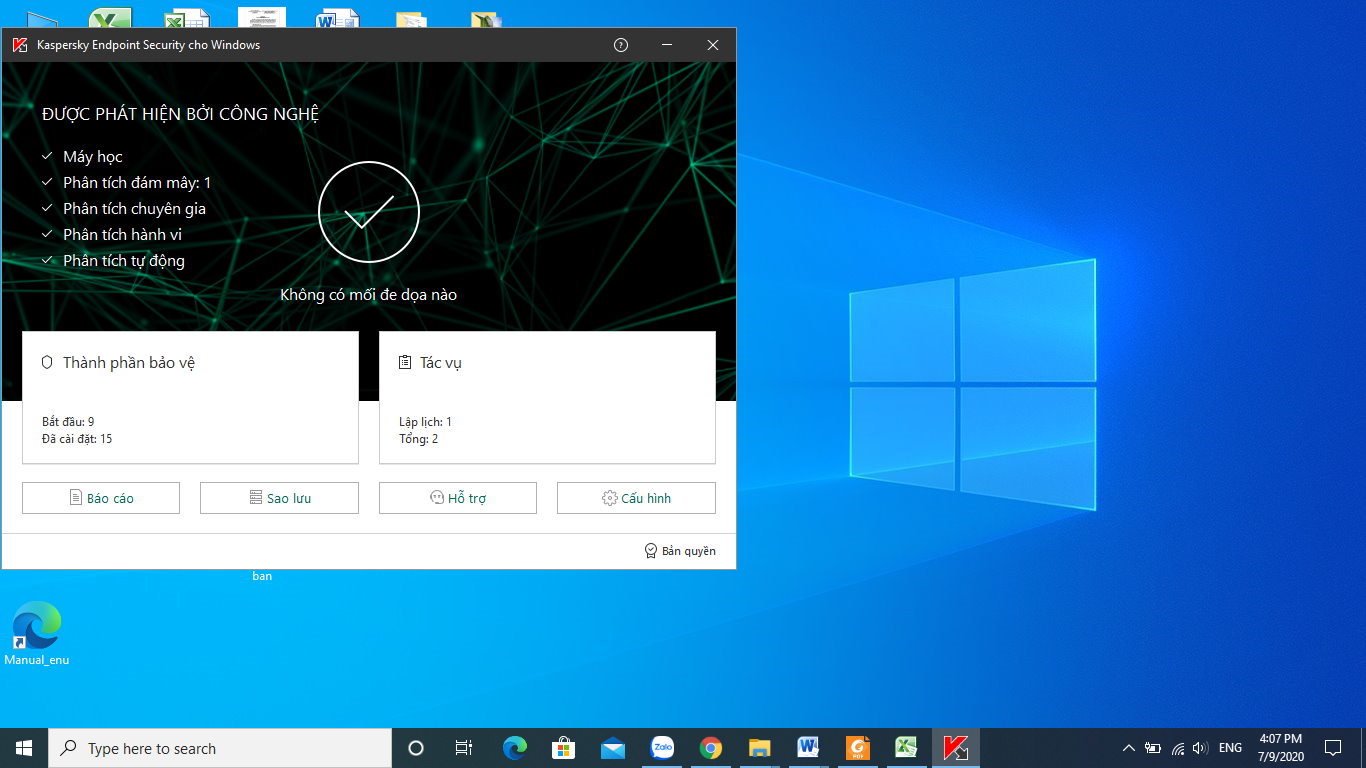This screenshot has width=1366, height=768.
Task: Open Zalo from the taskbar
Action: pyautogui.click(x=662, y=748)
